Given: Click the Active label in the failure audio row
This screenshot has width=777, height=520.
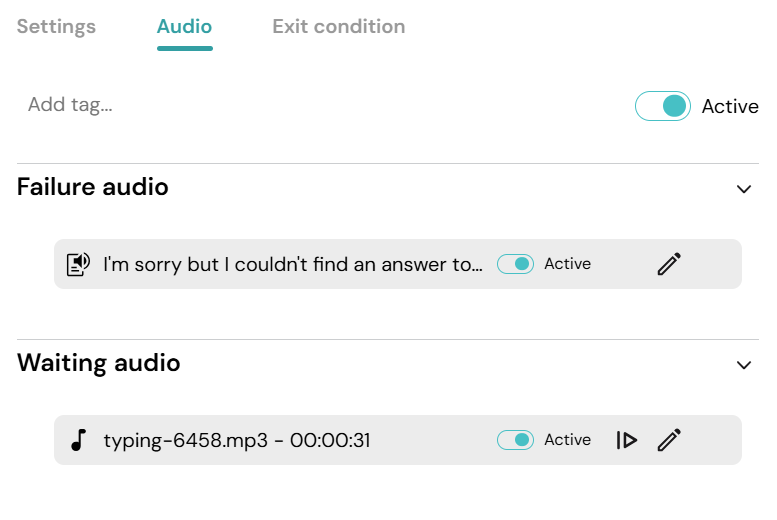Looking at the screenshot, I should [567, 264].
